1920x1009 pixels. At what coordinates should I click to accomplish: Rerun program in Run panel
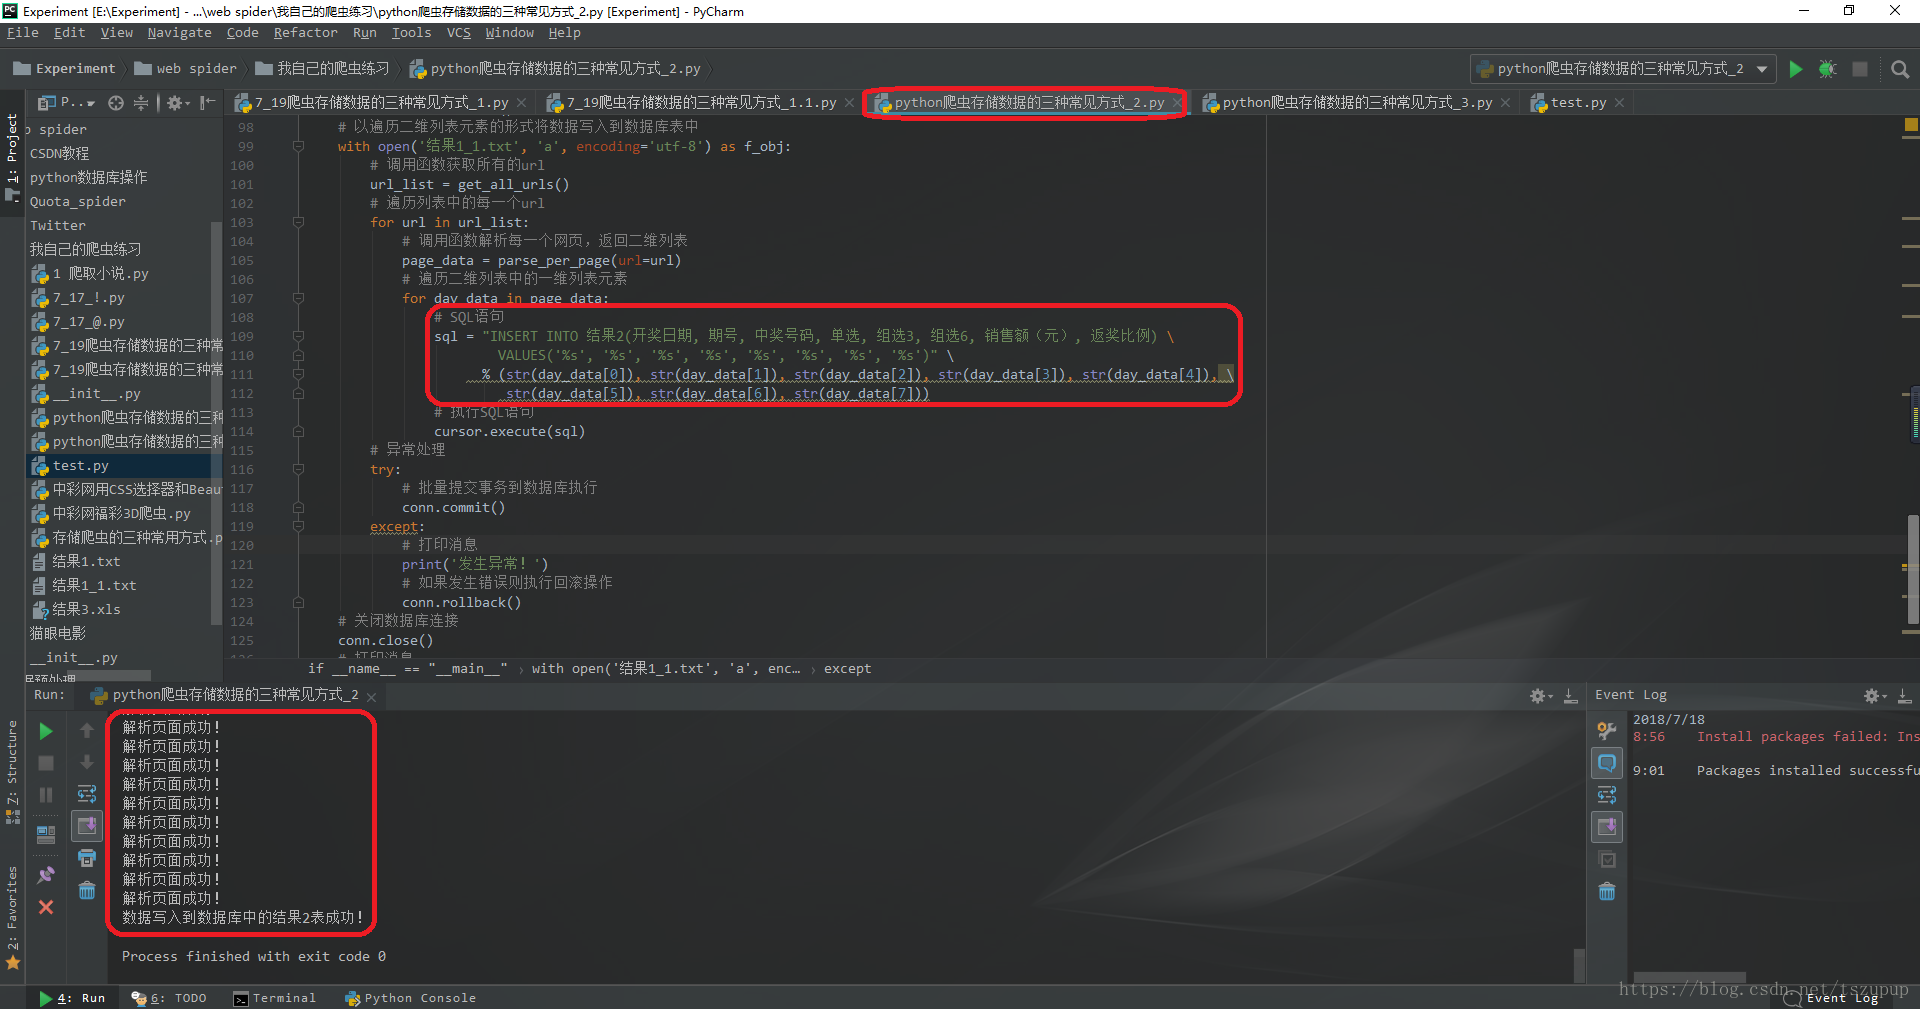(46, 731)
